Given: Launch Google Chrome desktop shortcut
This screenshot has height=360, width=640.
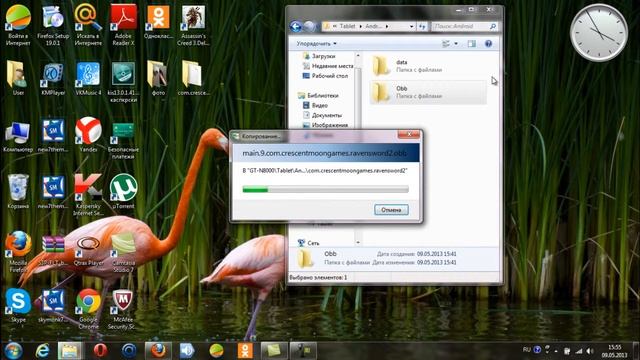Looking at the screenshot, I should (x=88, y=309).
